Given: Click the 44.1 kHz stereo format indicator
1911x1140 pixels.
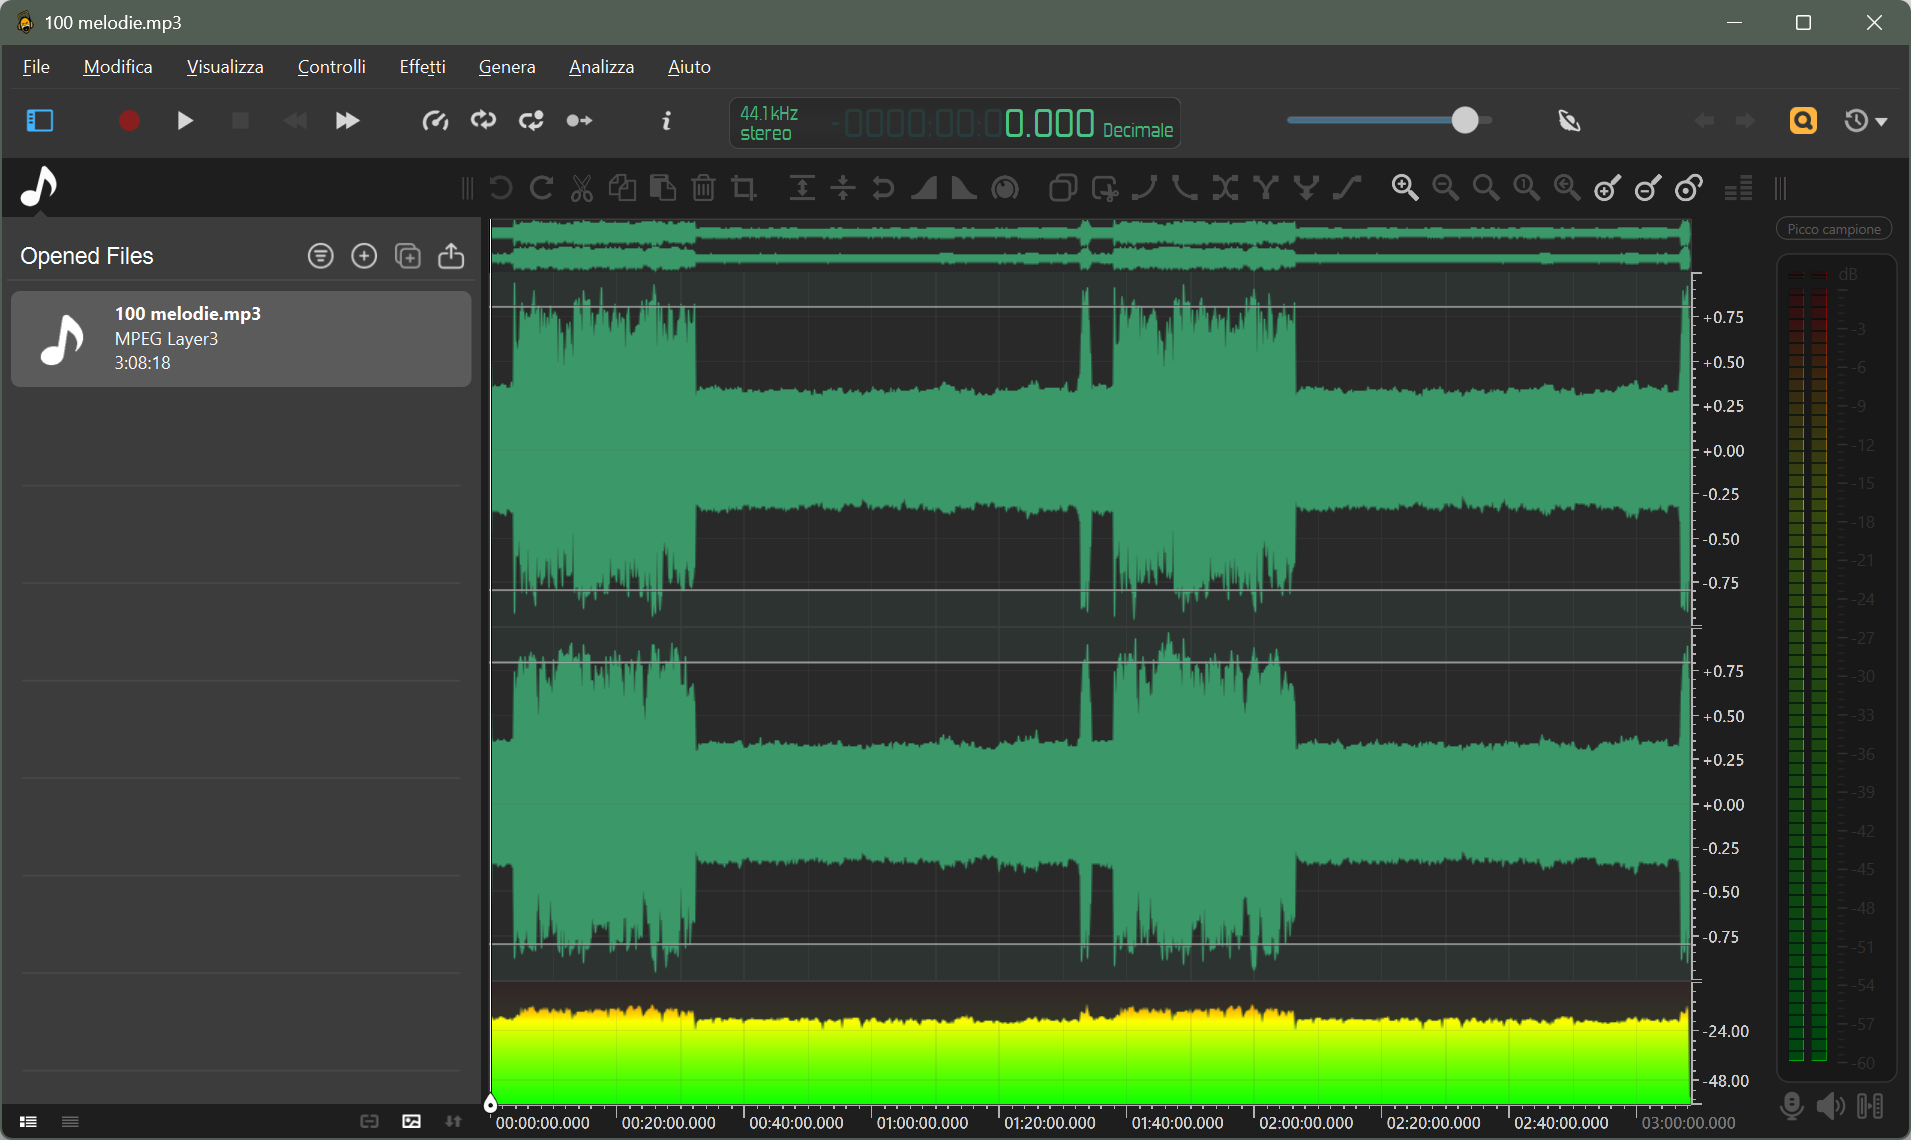Looking at the screenshot, I should [x=769, y=123].
